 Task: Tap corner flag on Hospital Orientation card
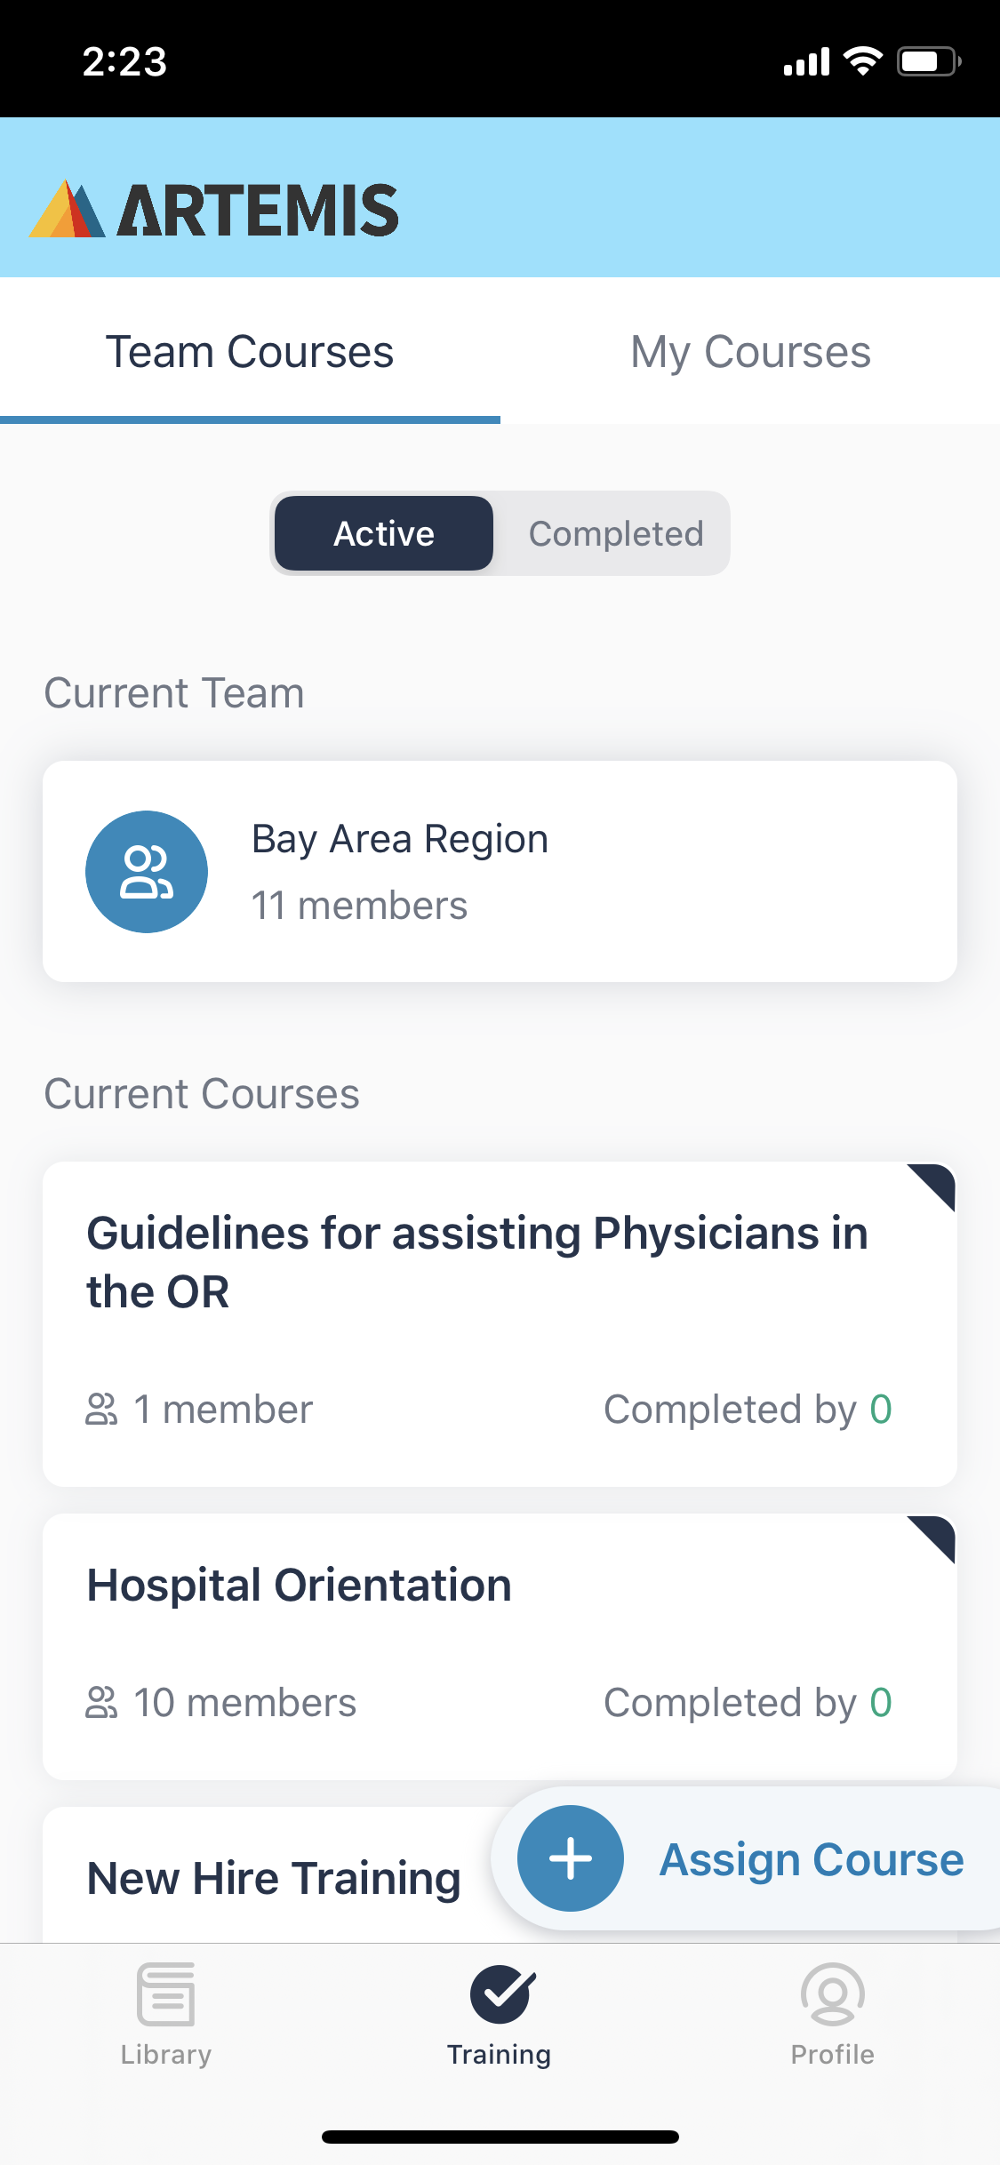click(x=935, y=1536)
